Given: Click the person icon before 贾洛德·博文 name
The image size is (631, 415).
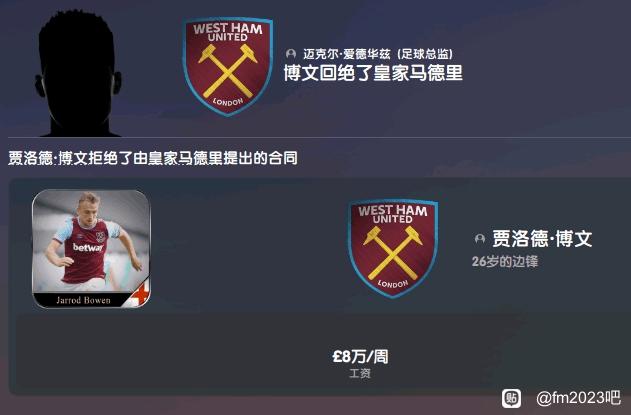Looking at the screenshot, I should tap(479, 239).
